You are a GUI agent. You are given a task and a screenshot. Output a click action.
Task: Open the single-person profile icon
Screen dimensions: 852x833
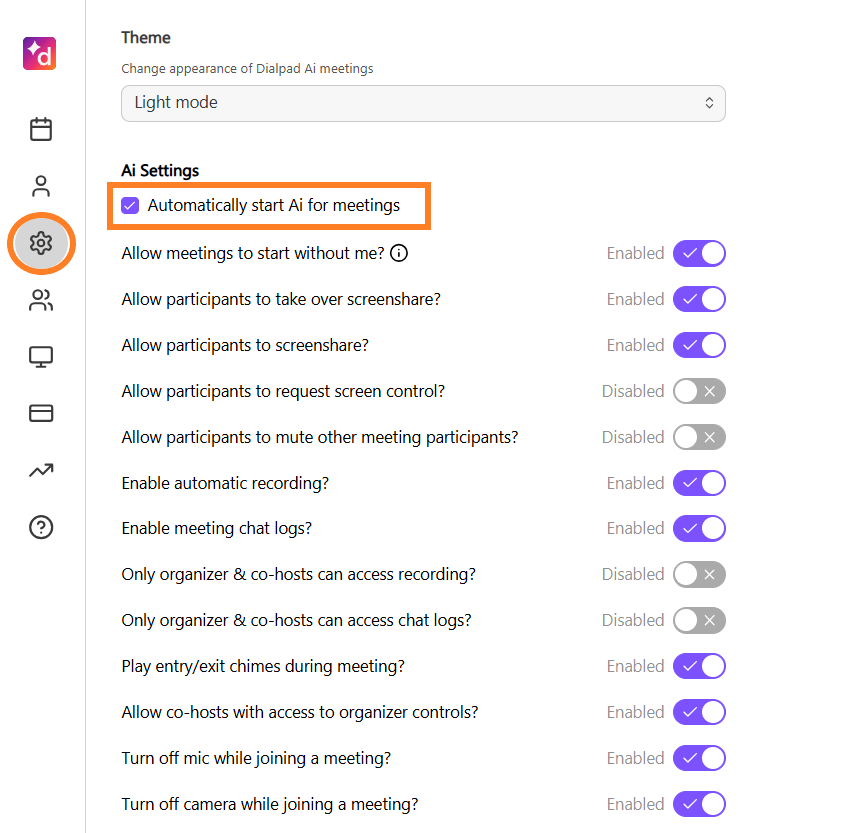click(41, 186)
